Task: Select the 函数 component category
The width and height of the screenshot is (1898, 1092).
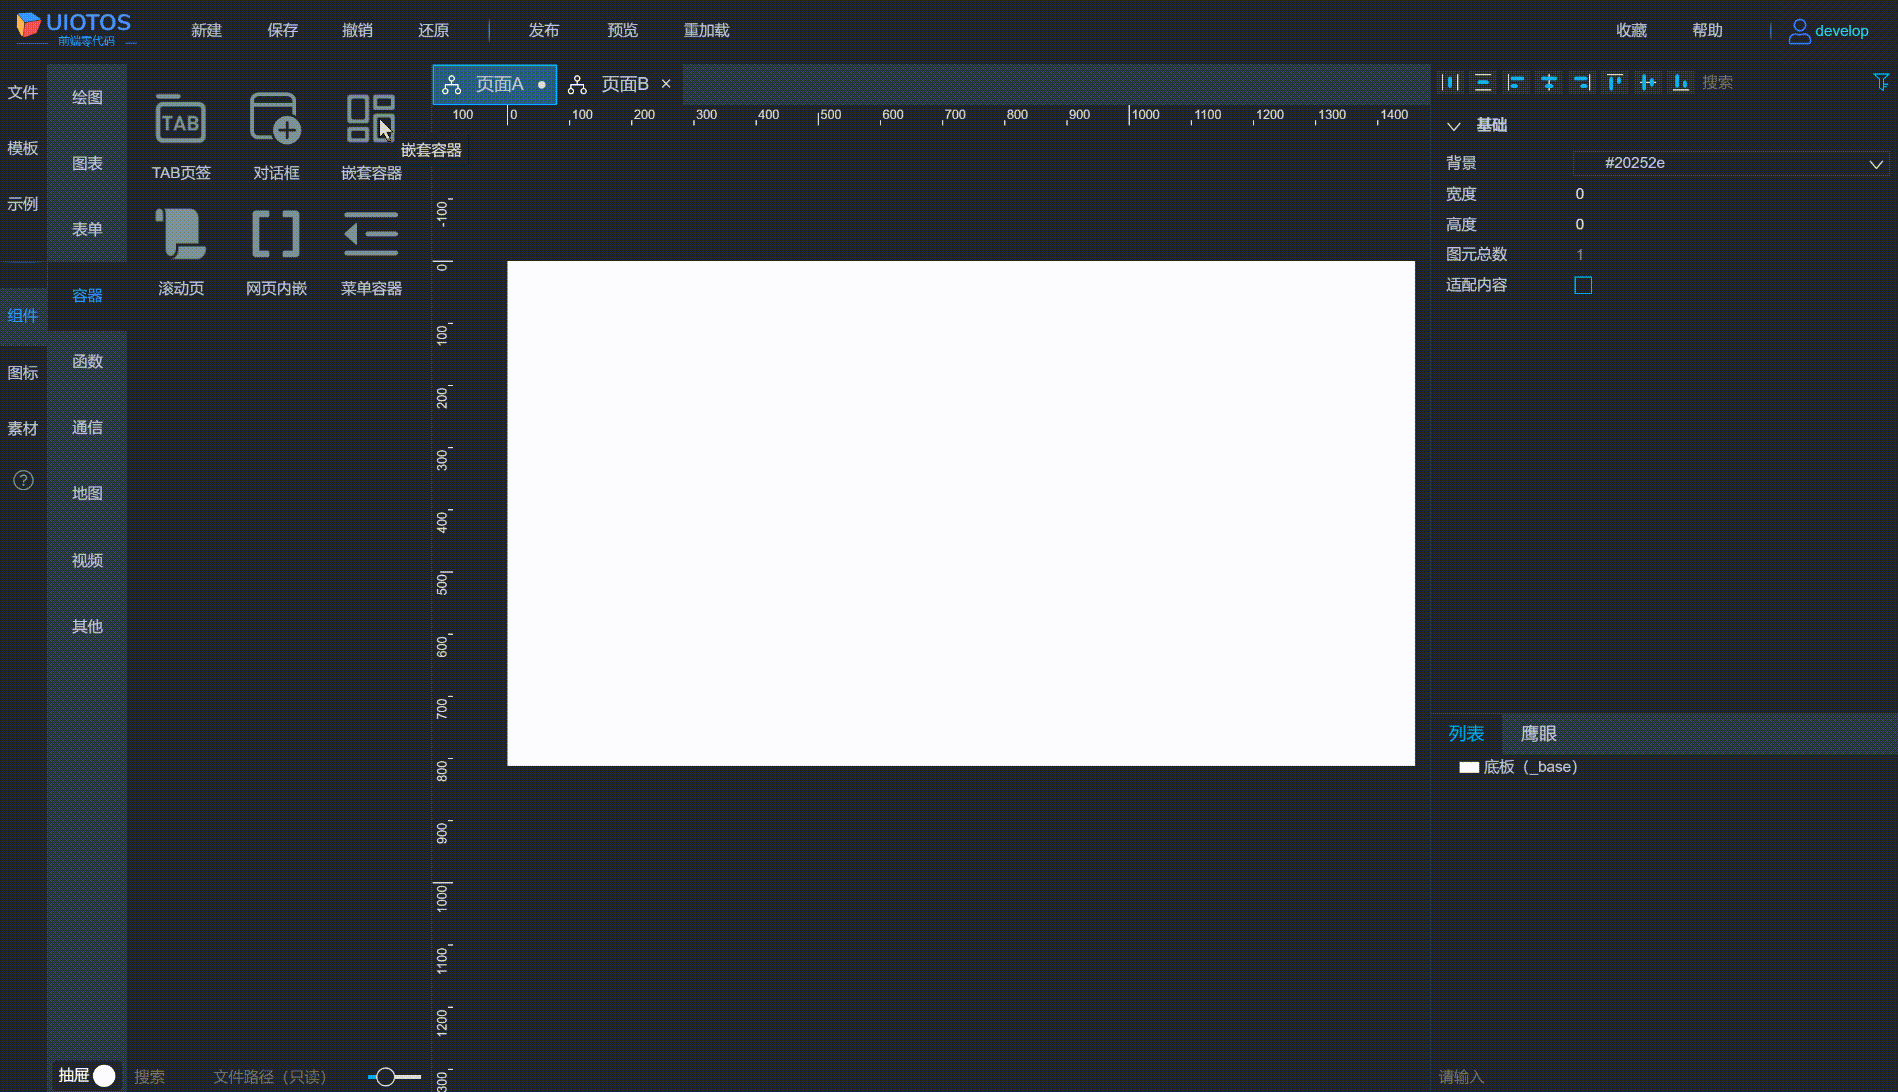Action: (87, 362)
